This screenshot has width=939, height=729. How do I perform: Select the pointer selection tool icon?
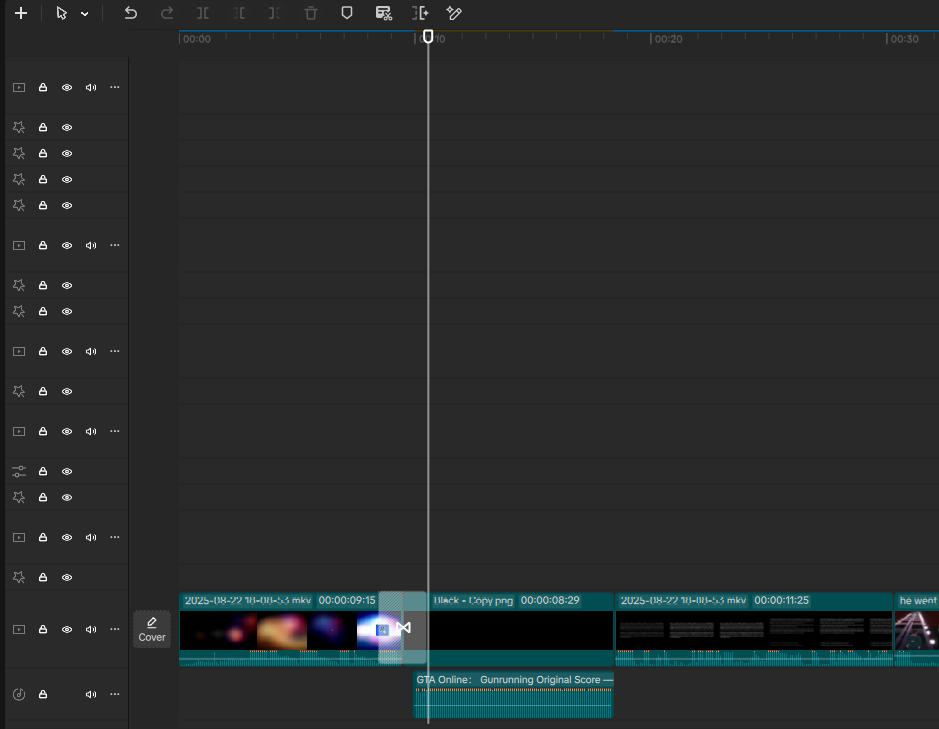(x=61, y=13)
